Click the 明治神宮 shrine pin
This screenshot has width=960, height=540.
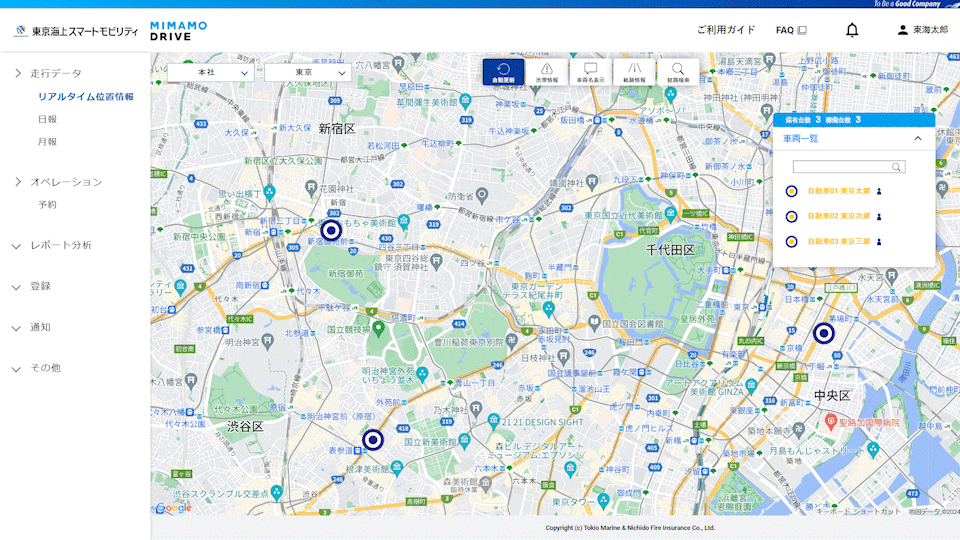[267, 340]
